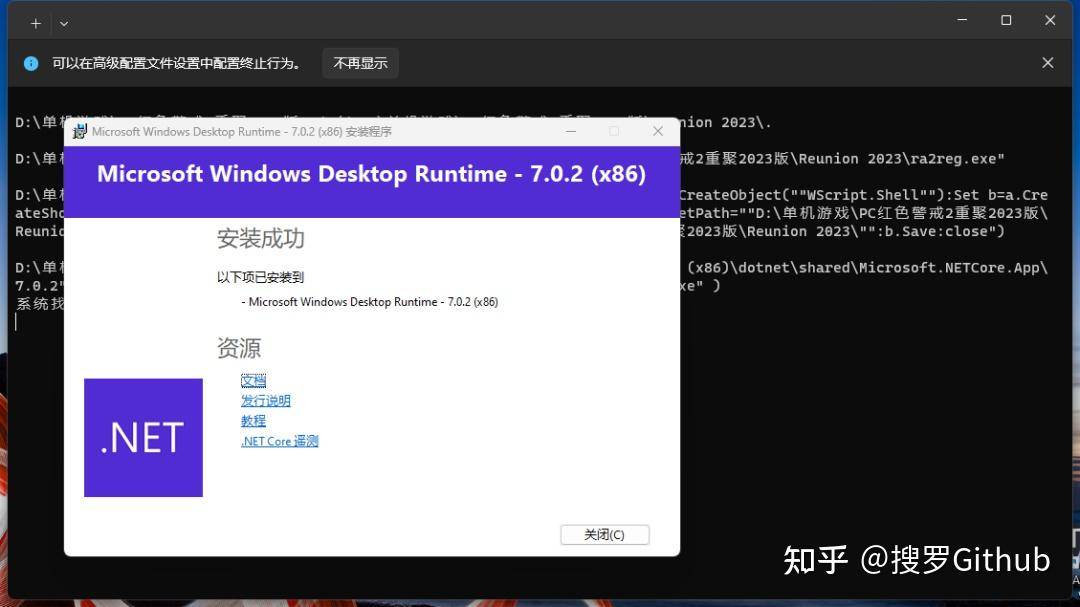Screen dimensions: 1080x607
Task: Minimize the .NET Runtime installer dialog
Action: (x=571, y=131)
